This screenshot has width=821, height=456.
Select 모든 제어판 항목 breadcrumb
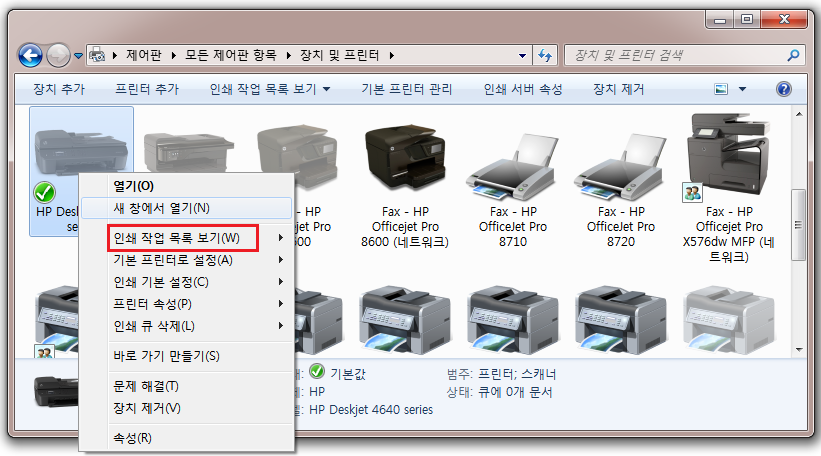pos(230,55)
